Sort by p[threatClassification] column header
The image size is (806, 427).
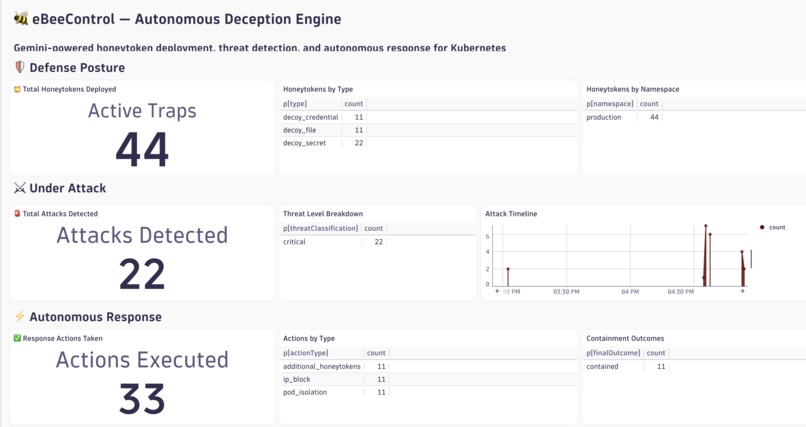(320, 228)
